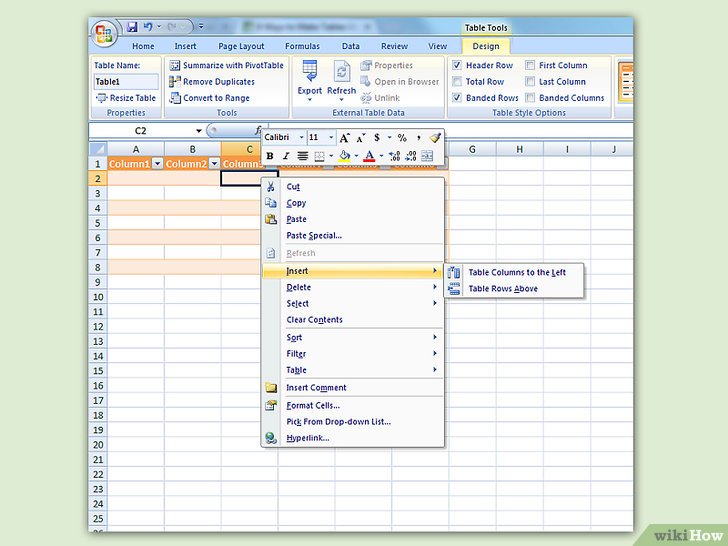The height and width of the screenshot is (546, 728).
Task: Apply the comma style format
Action: tap(419, 138)
